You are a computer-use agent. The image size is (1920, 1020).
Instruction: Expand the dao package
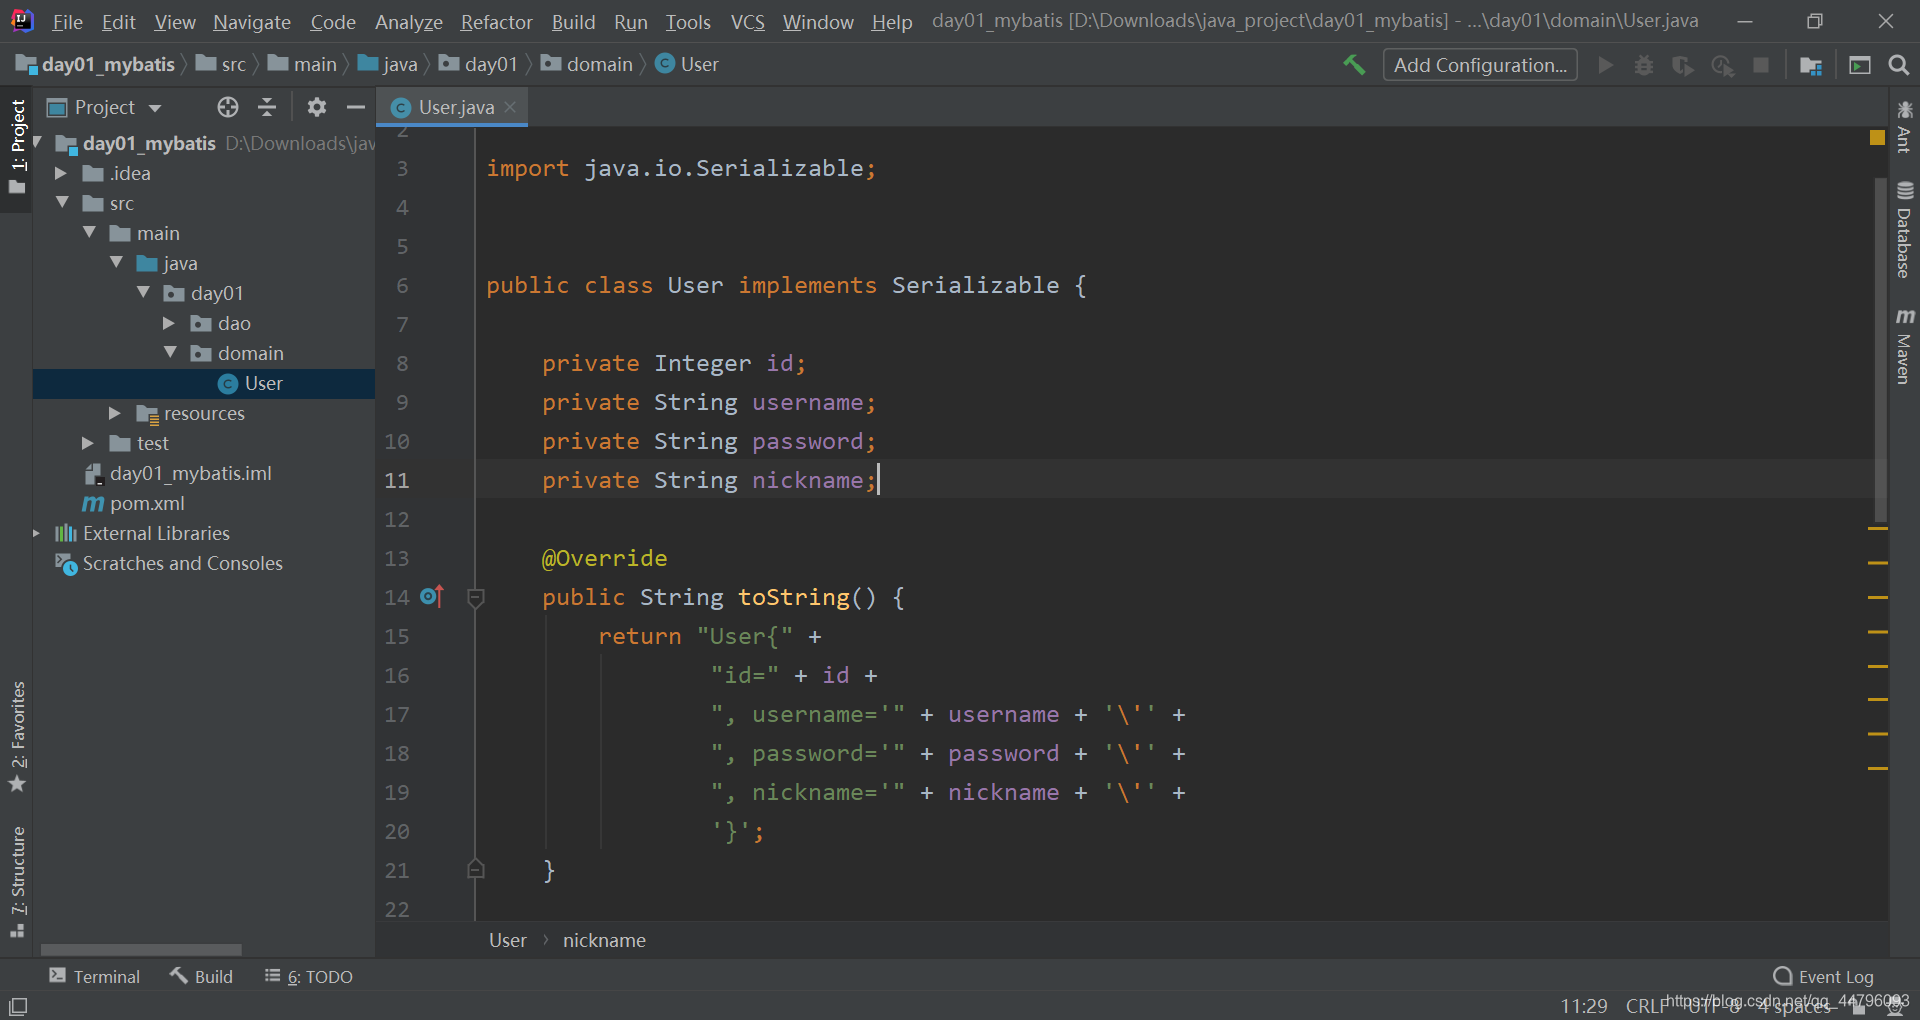169,323
